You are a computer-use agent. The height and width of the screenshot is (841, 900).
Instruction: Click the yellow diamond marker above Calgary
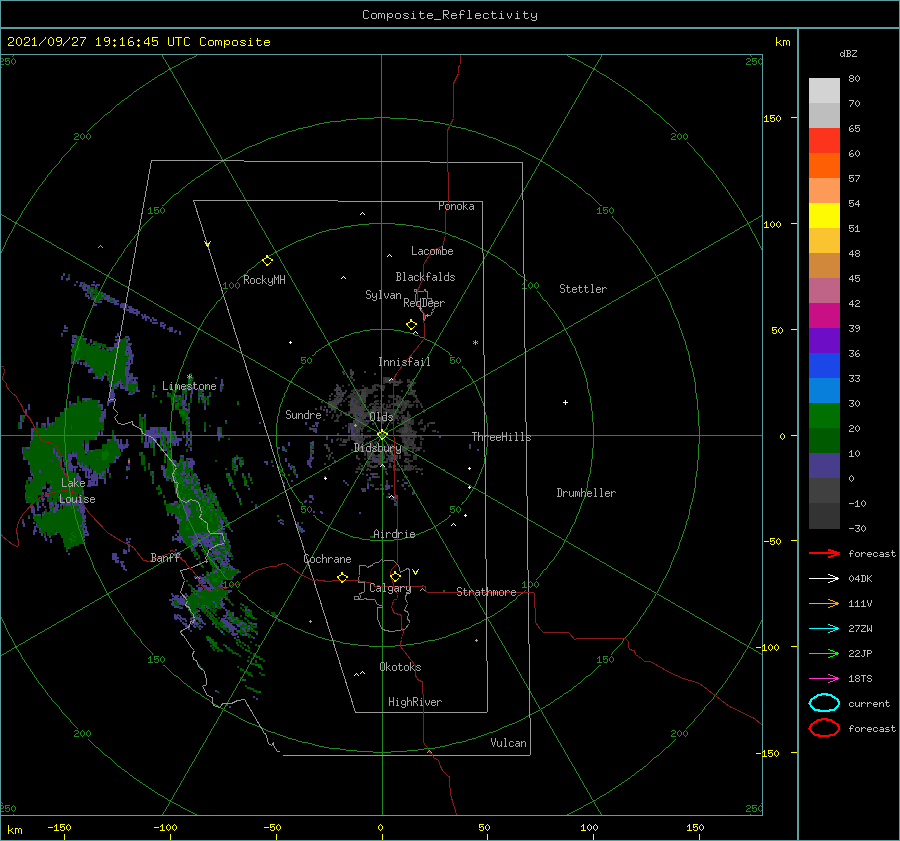point(395,576)
